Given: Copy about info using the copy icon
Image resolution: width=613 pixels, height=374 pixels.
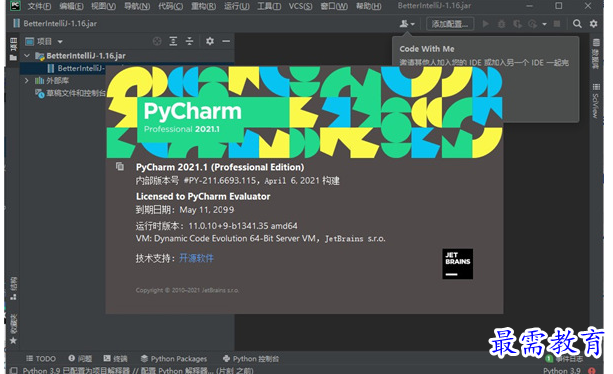Looking at the screenshot, I should (120, 166).
